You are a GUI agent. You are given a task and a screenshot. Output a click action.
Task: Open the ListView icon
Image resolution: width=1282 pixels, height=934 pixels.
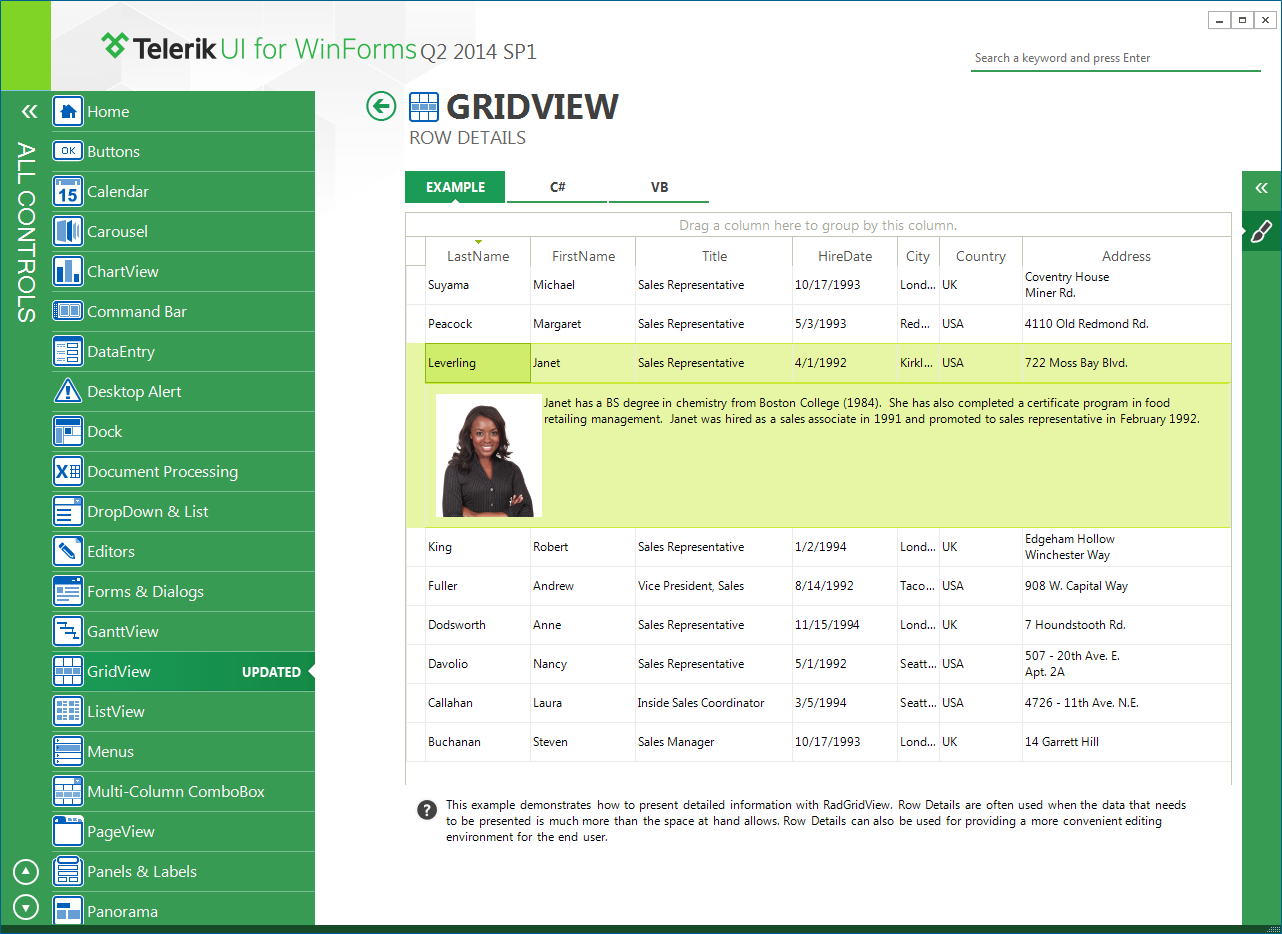click(68, 712)
